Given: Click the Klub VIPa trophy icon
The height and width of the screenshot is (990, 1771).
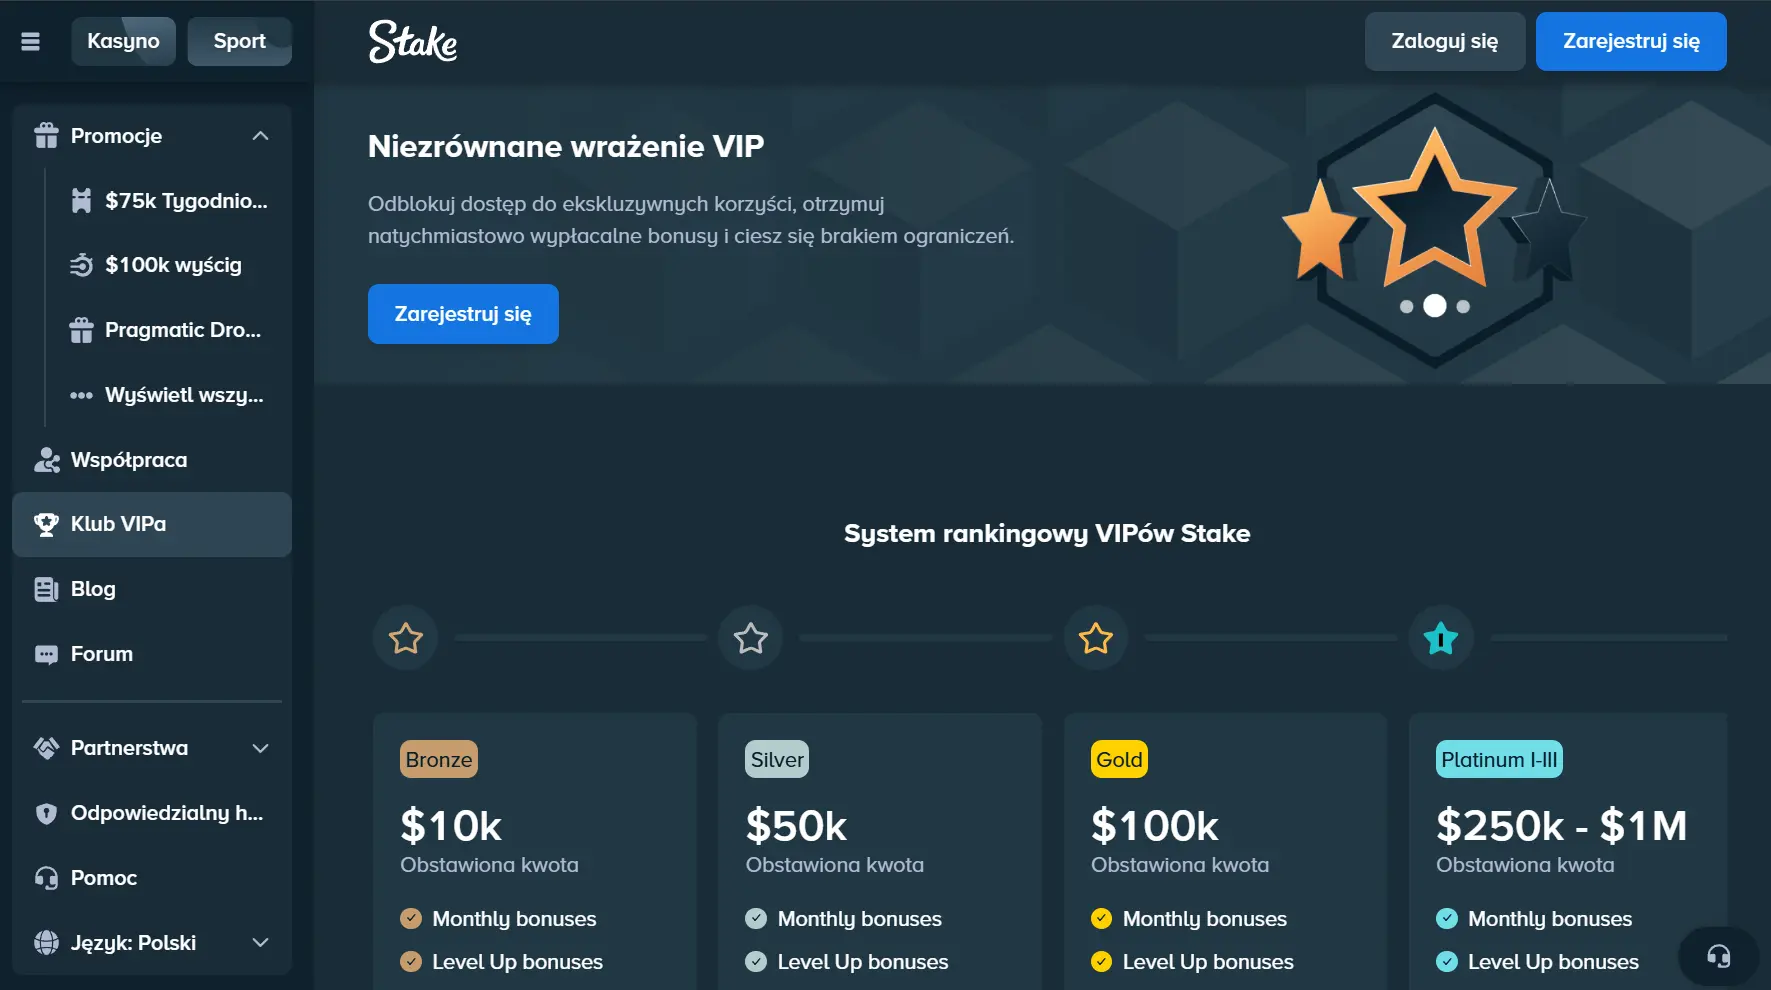Looking at the screenshot, I should (46, 524).
